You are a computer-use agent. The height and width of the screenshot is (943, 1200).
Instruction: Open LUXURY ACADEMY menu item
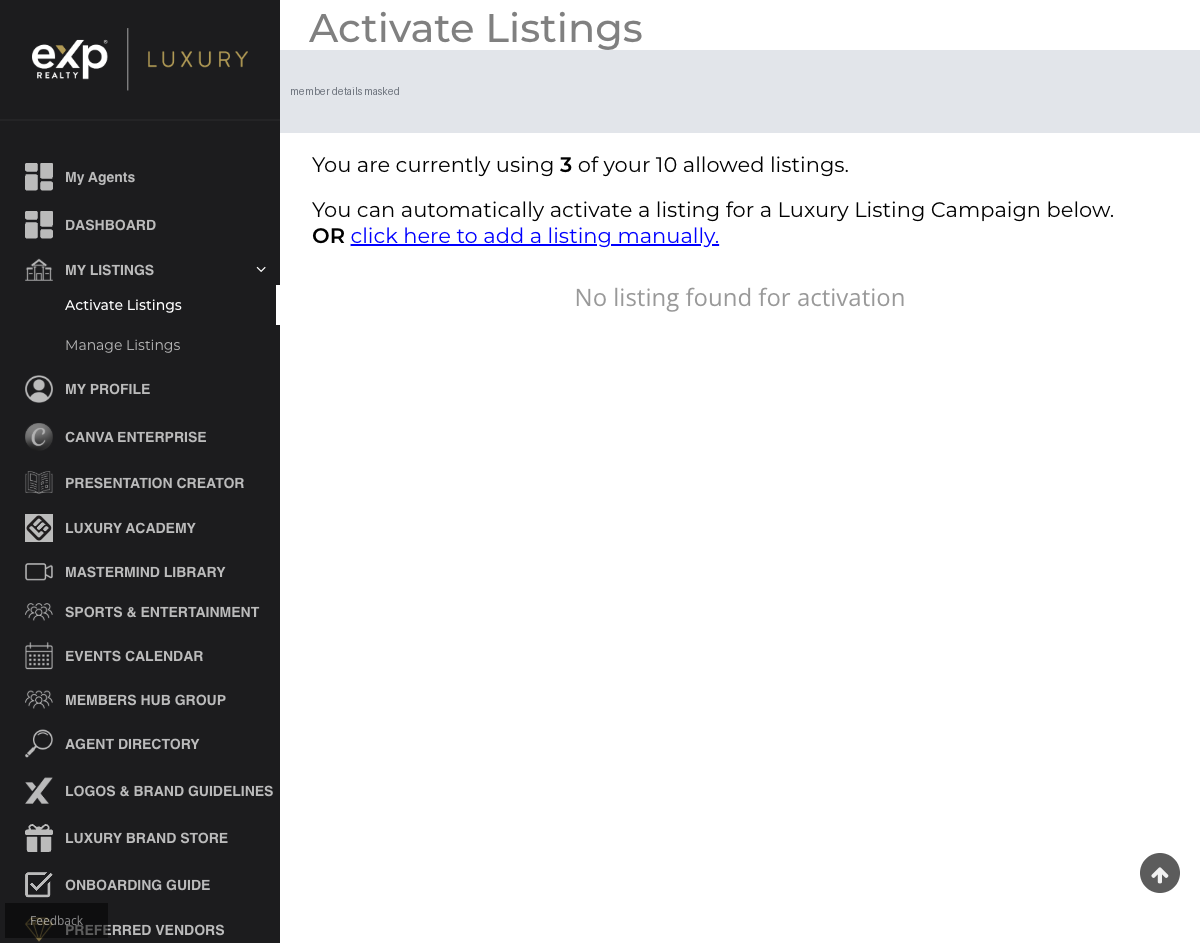(130, 528)
